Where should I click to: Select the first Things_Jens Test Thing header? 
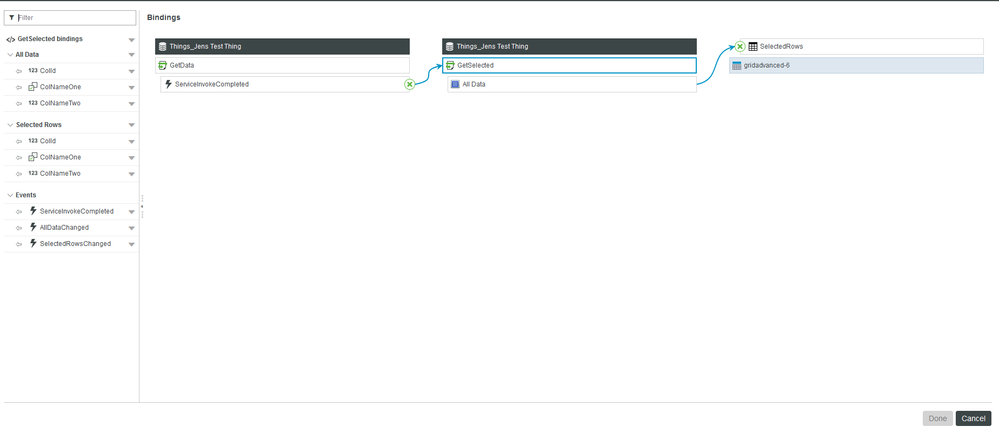pyautogui.click(x=282, y=46)
